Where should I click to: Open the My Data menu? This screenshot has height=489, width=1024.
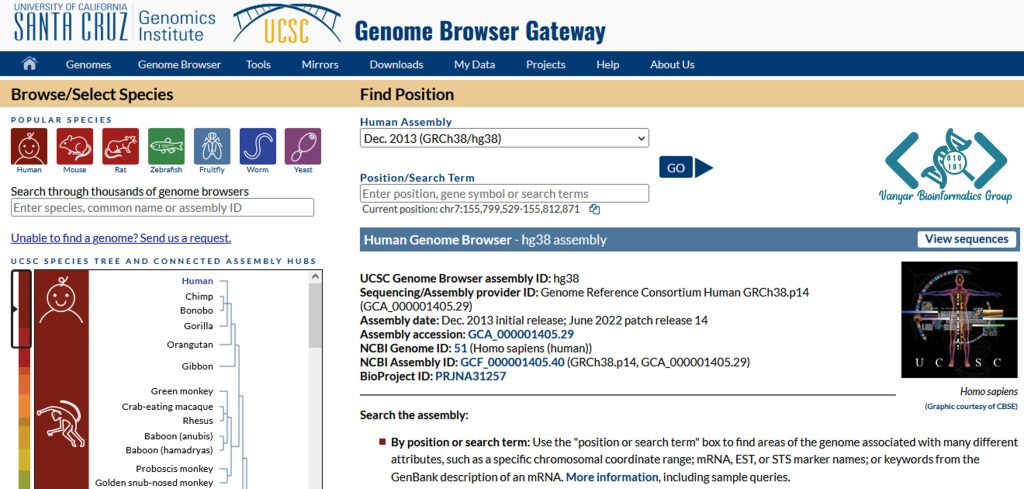tap(474, 65)
